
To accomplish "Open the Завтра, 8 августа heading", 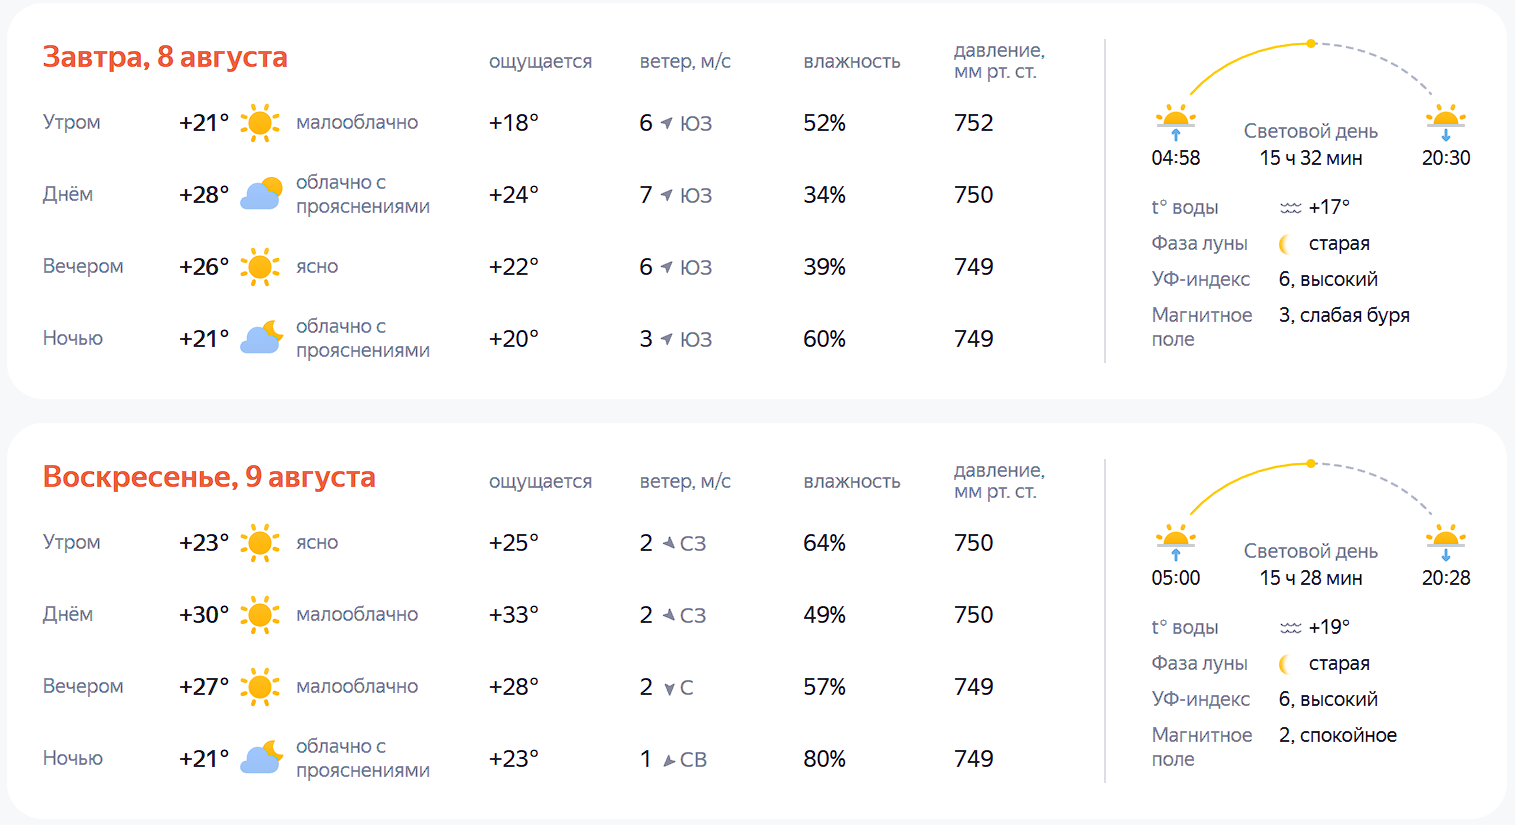I will (165, 57).
